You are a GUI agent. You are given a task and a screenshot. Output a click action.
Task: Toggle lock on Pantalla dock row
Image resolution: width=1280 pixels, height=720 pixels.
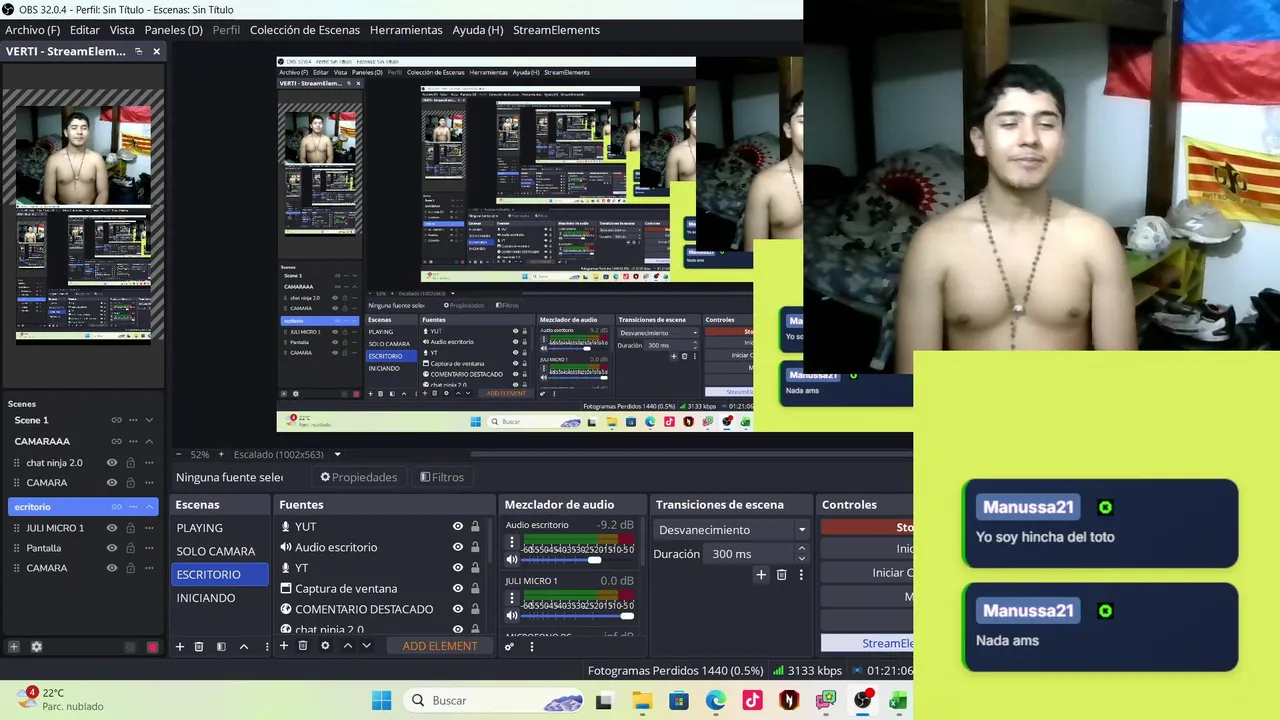(129, 548)
